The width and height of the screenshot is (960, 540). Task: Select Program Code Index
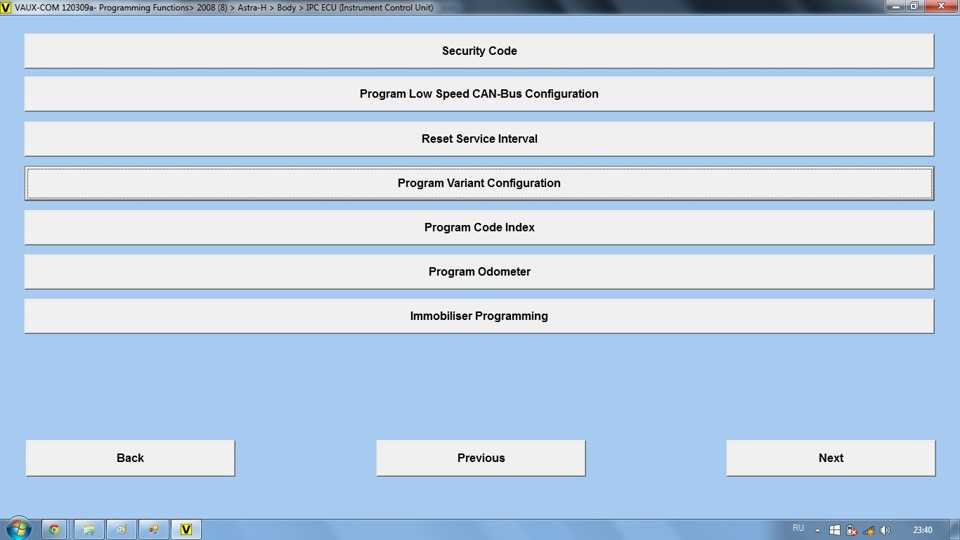479,228
